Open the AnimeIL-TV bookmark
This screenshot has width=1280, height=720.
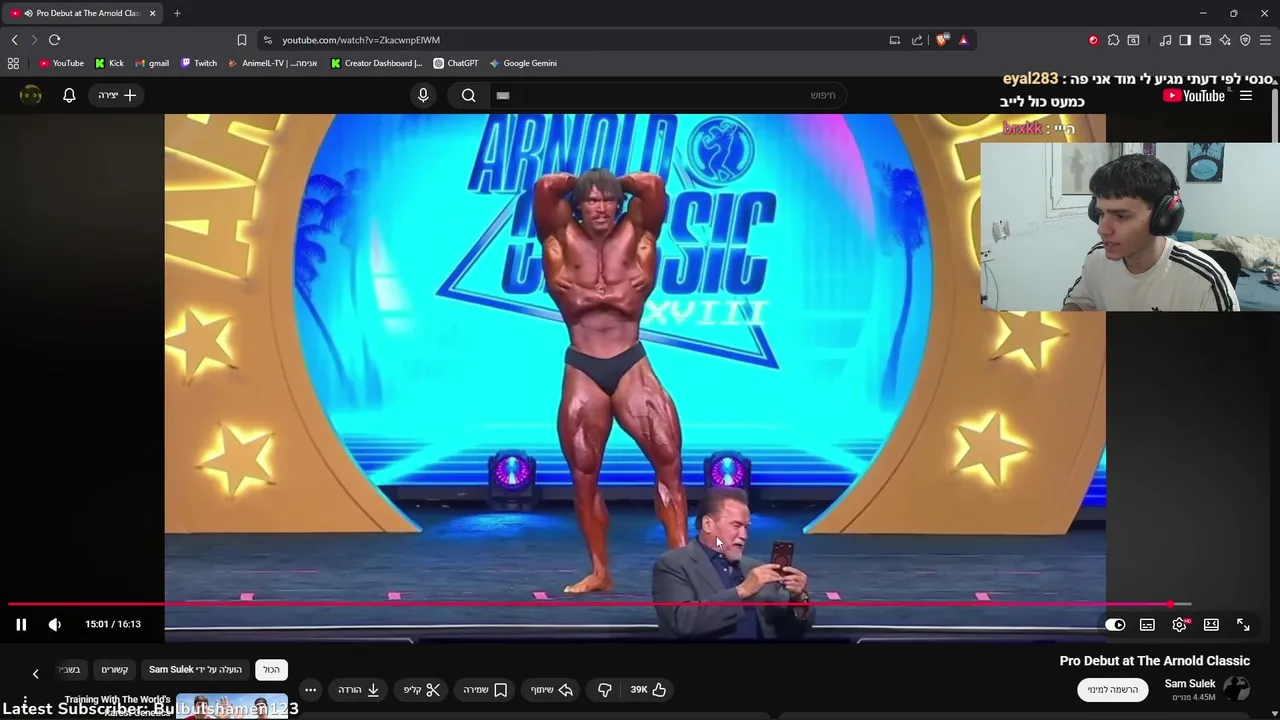pyautogui.click(x=273, y=63)
